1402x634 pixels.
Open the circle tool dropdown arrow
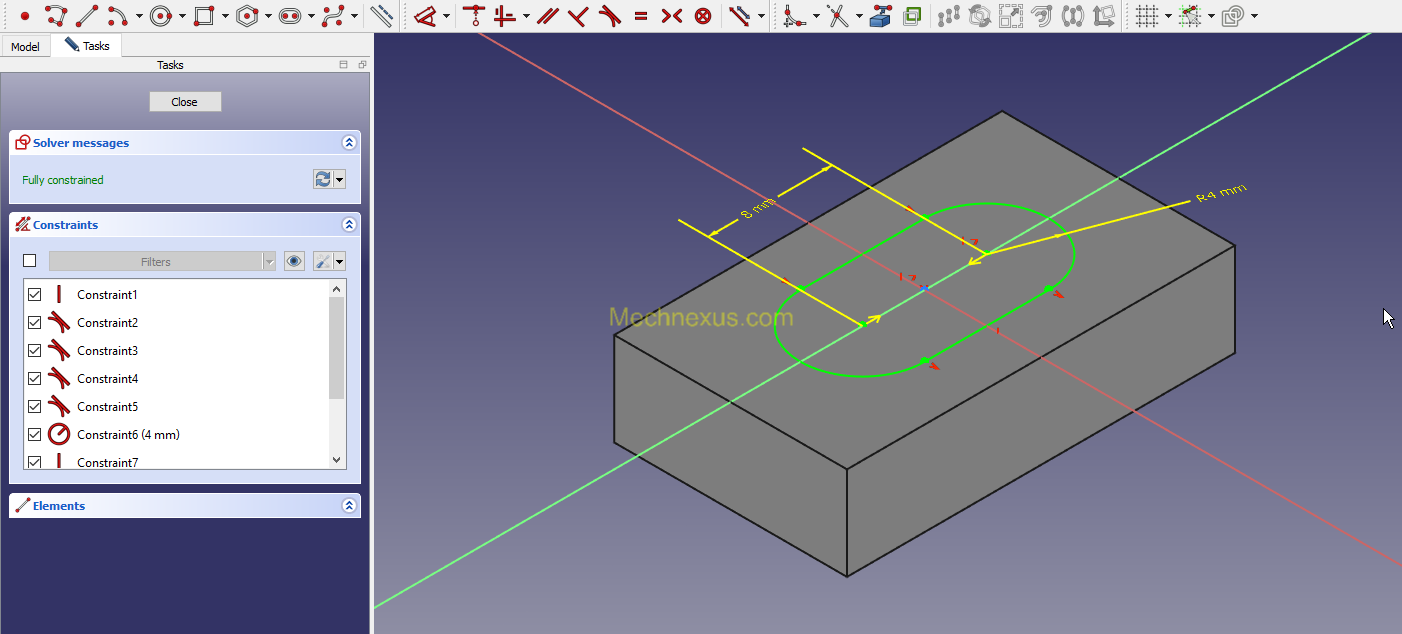point(181,16)
